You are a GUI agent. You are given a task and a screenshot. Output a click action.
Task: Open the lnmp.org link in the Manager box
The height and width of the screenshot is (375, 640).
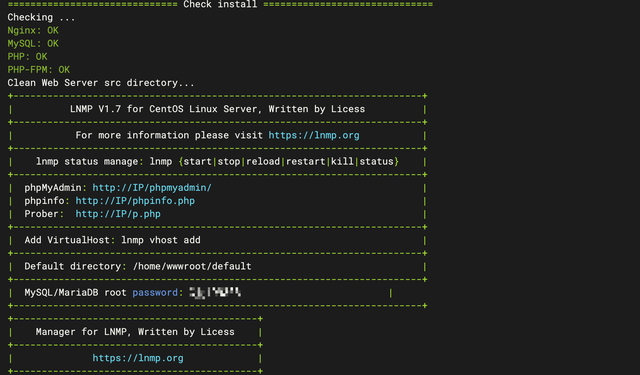(x=138, y=358)
